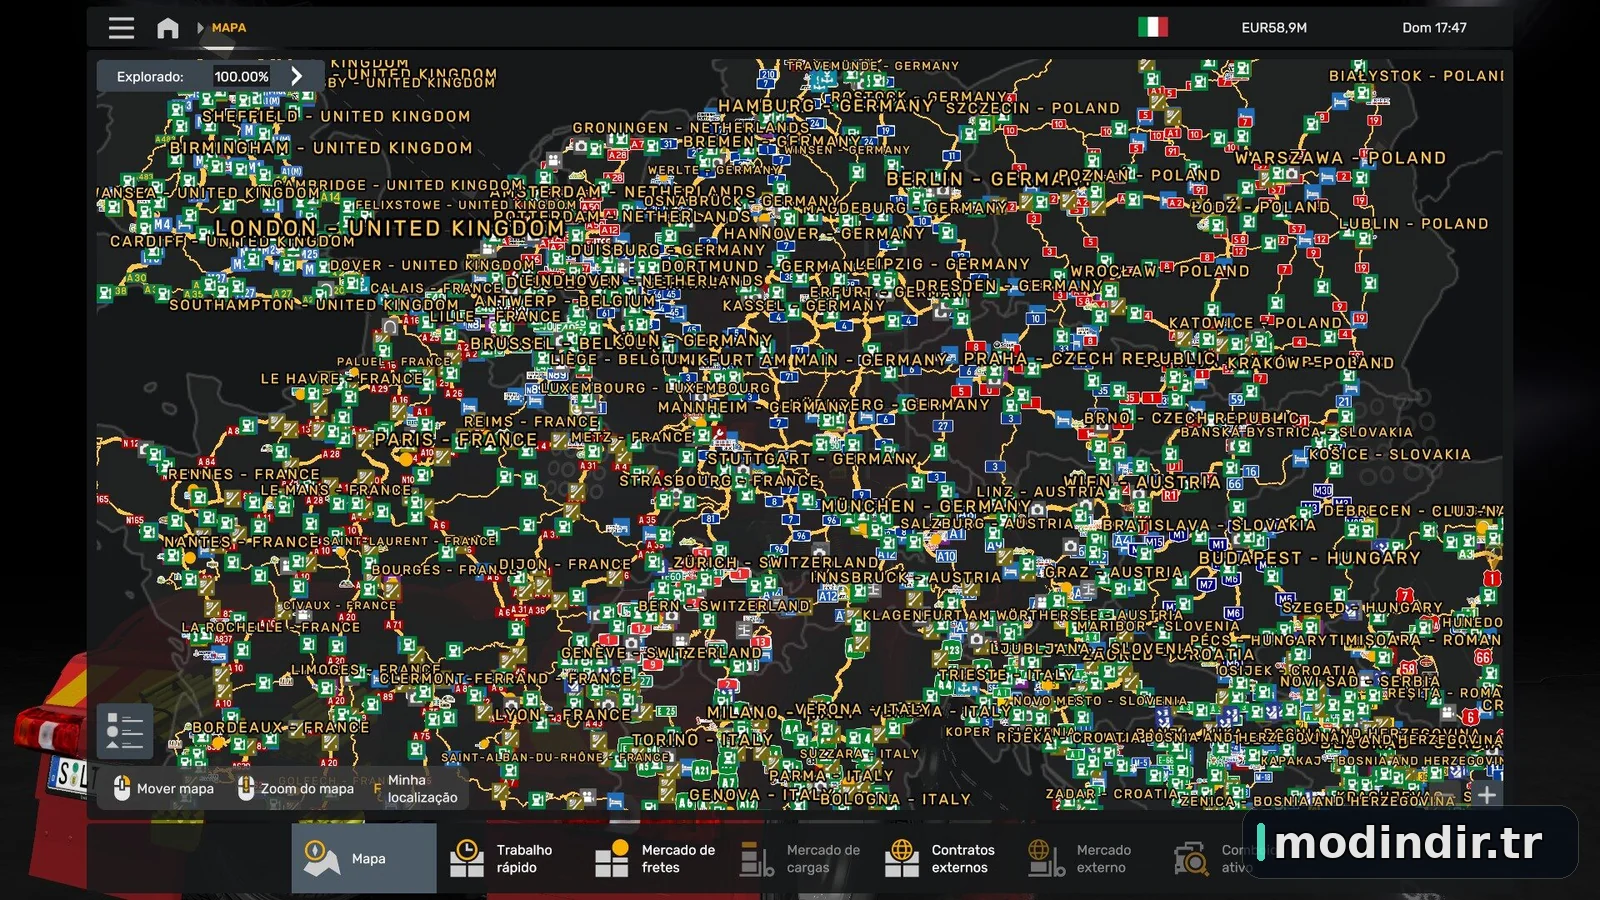
Task: Click the KOŠICE - SLOVAKIA label
Action: [1390, 454]
